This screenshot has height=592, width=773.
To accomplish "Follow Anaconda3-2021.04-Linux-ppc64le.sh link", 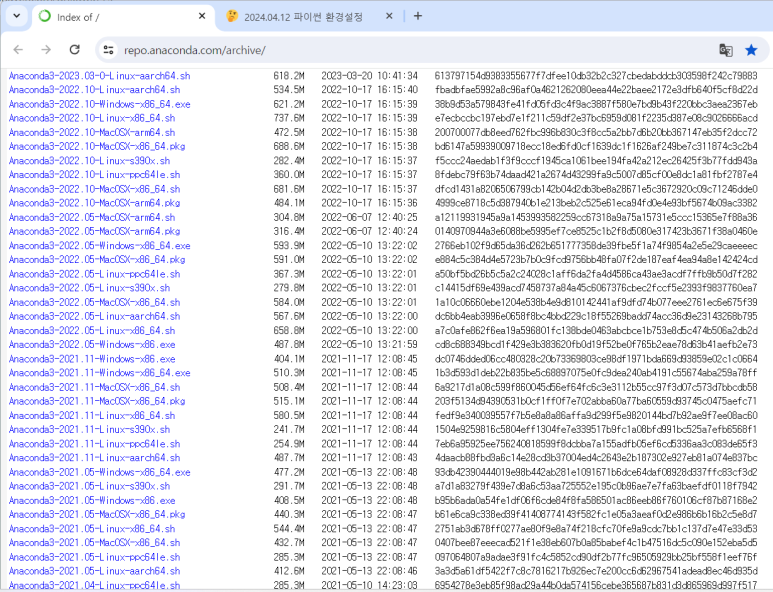I will click(x=94, y=585).
